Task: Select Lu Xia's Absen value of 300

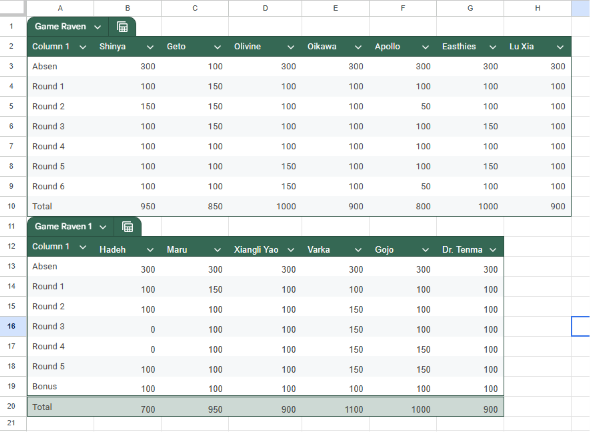Action: point(537,67)
